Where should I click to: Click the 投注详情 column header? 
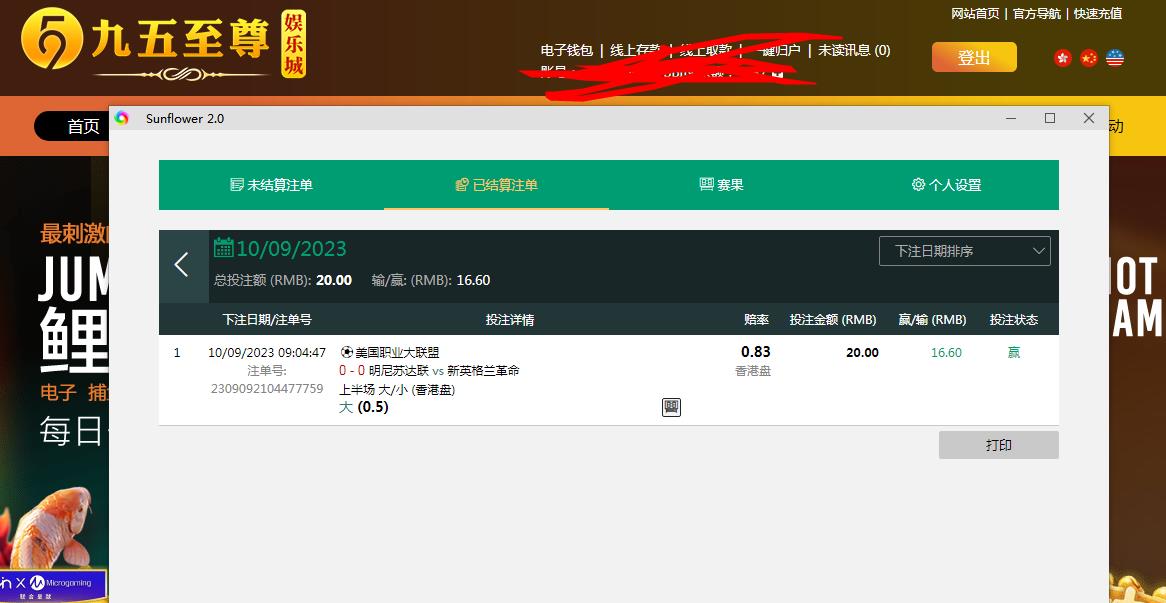[x=510, y=320]
